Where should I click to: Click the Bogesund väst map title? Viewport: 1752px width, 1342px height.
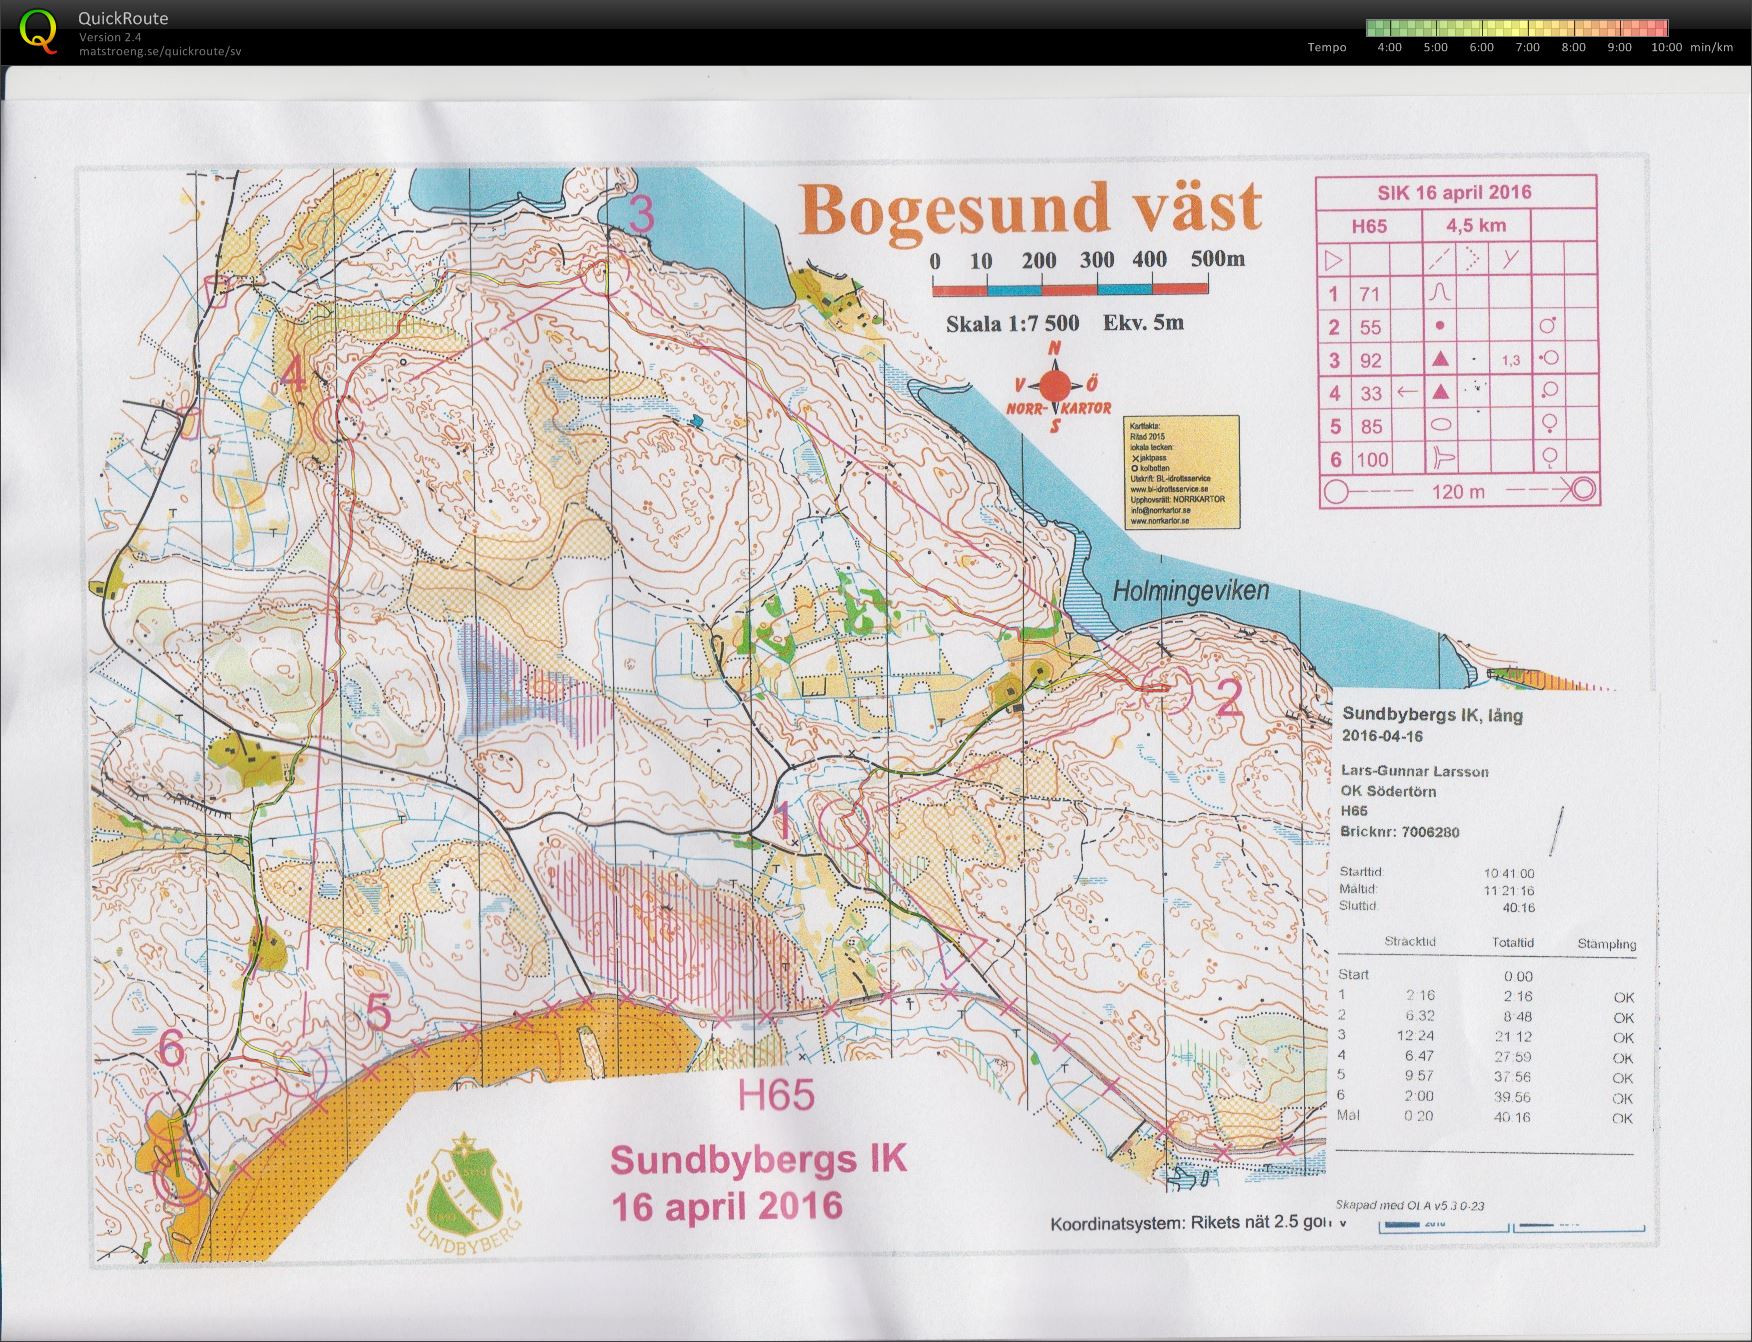point(1030,208)
